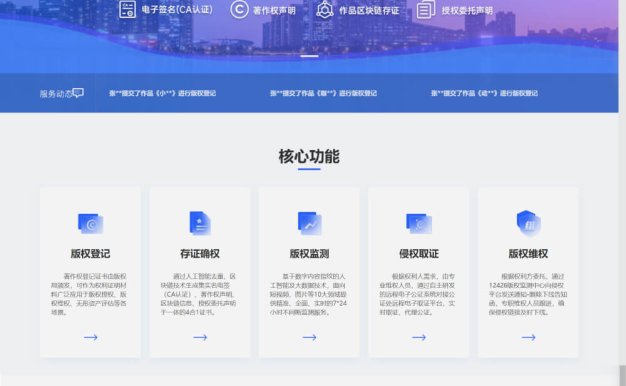Click the arrow under 版权登记
Image resolution: width=626 pixels, height=386 pixels.
click(x=91, y=337)
